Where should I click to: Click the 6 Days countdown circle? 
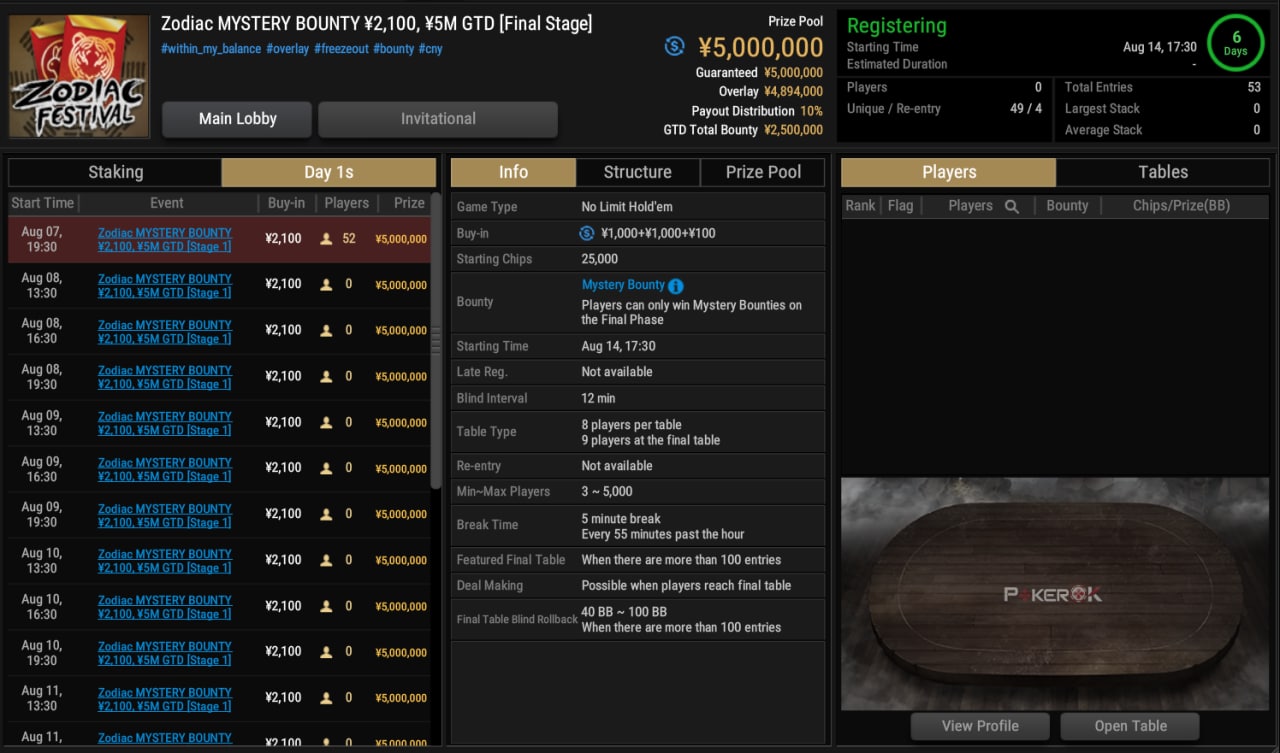pyautogui.click(x=1236, y=44)
